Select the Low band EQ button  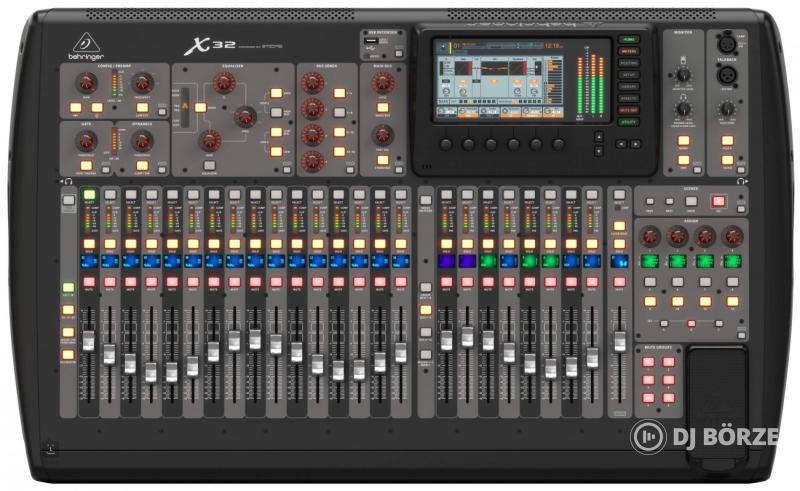coord(276,152)
